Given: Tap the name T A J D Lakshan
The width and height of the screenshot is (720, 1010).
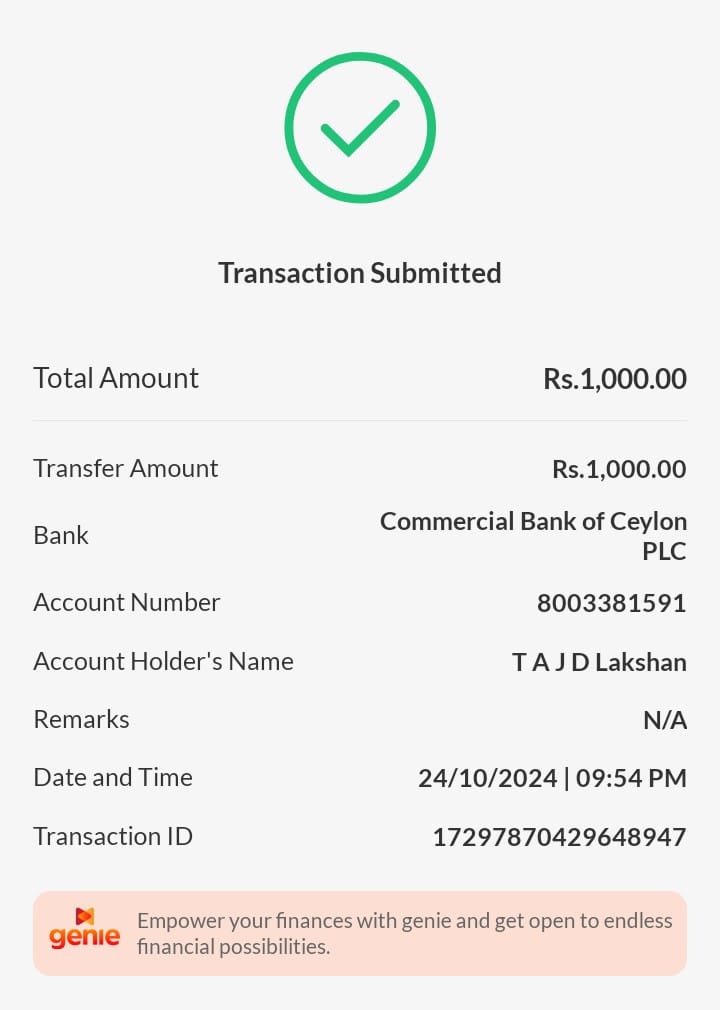Looking at the screenshot, I should coord(599,662).
